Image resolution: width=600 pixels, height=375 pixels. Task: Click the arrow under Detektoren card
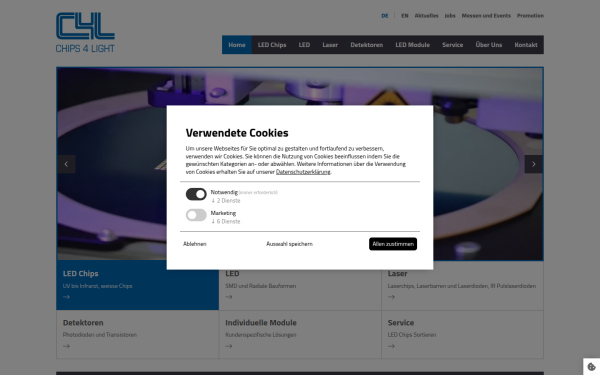point(66,346)
